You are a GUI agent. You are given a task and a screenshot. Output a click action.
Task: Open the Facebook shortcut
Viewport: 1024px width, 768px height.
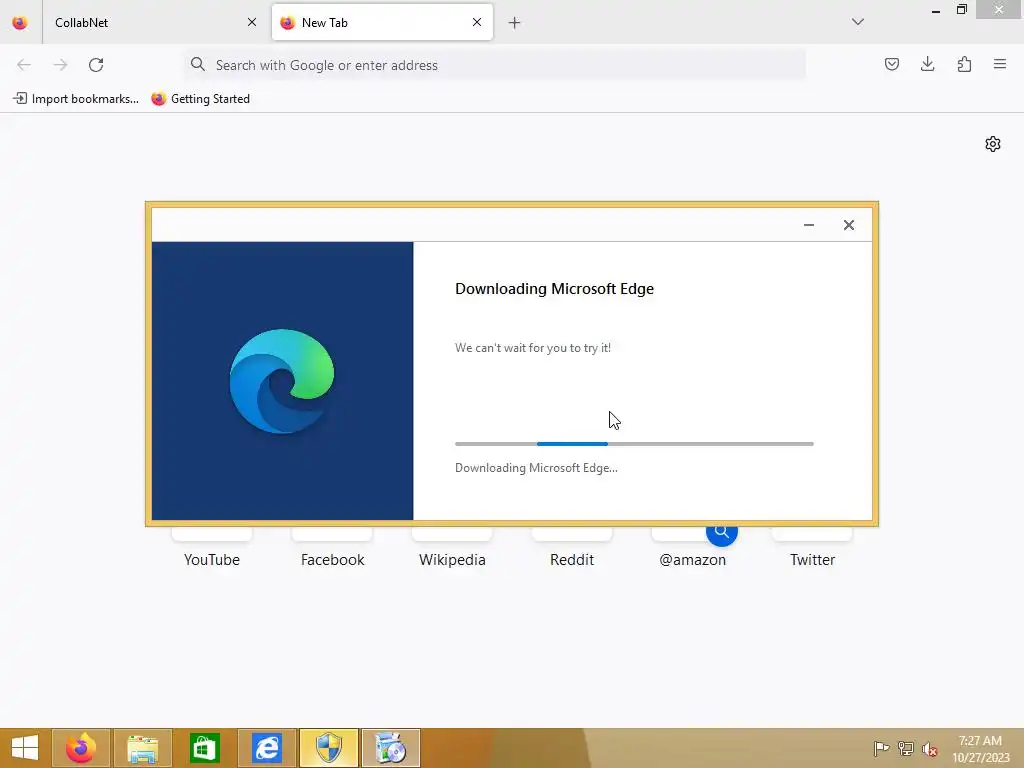332,547
